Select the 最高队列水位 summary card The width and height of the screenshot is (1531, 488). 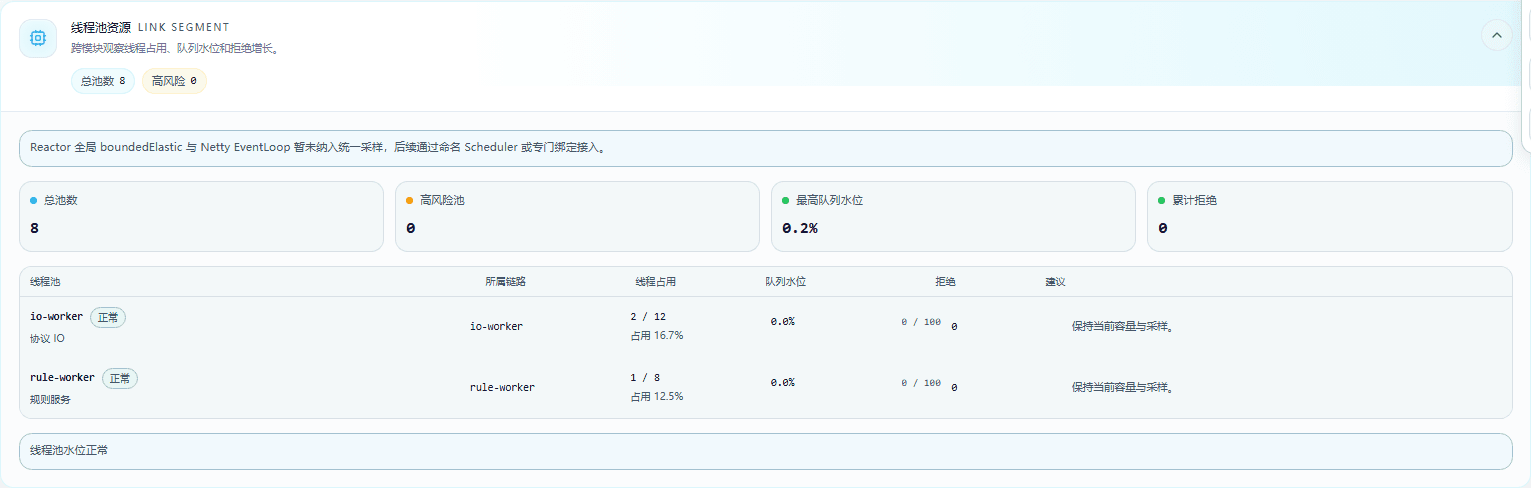coord(953,216)
